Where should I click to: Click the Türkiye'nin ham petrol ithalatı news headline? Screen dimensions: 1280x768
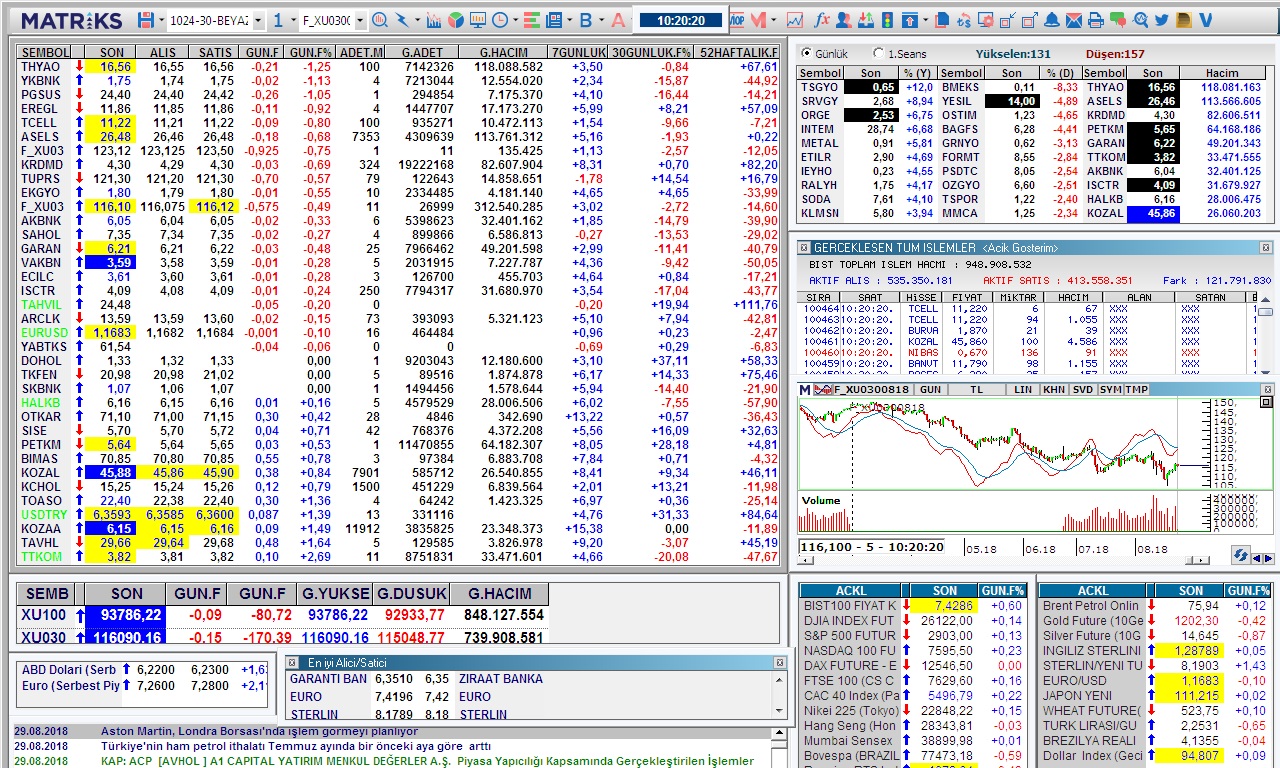point(296,746)
